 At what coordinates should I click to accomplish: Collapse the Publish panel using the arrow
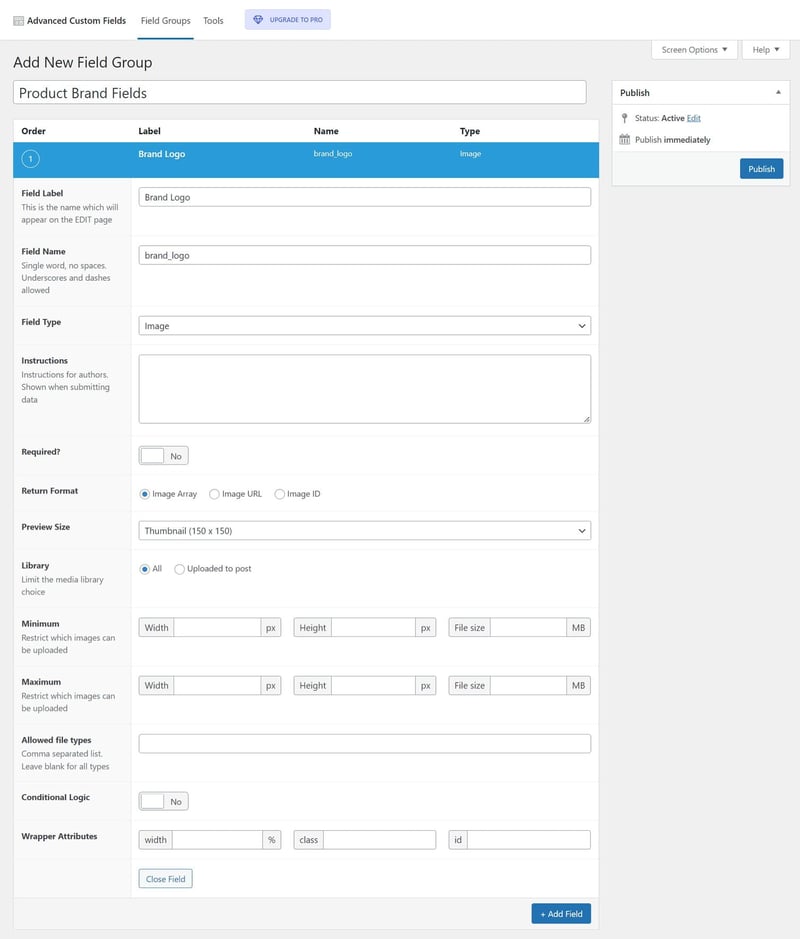[x=778, y=93]
